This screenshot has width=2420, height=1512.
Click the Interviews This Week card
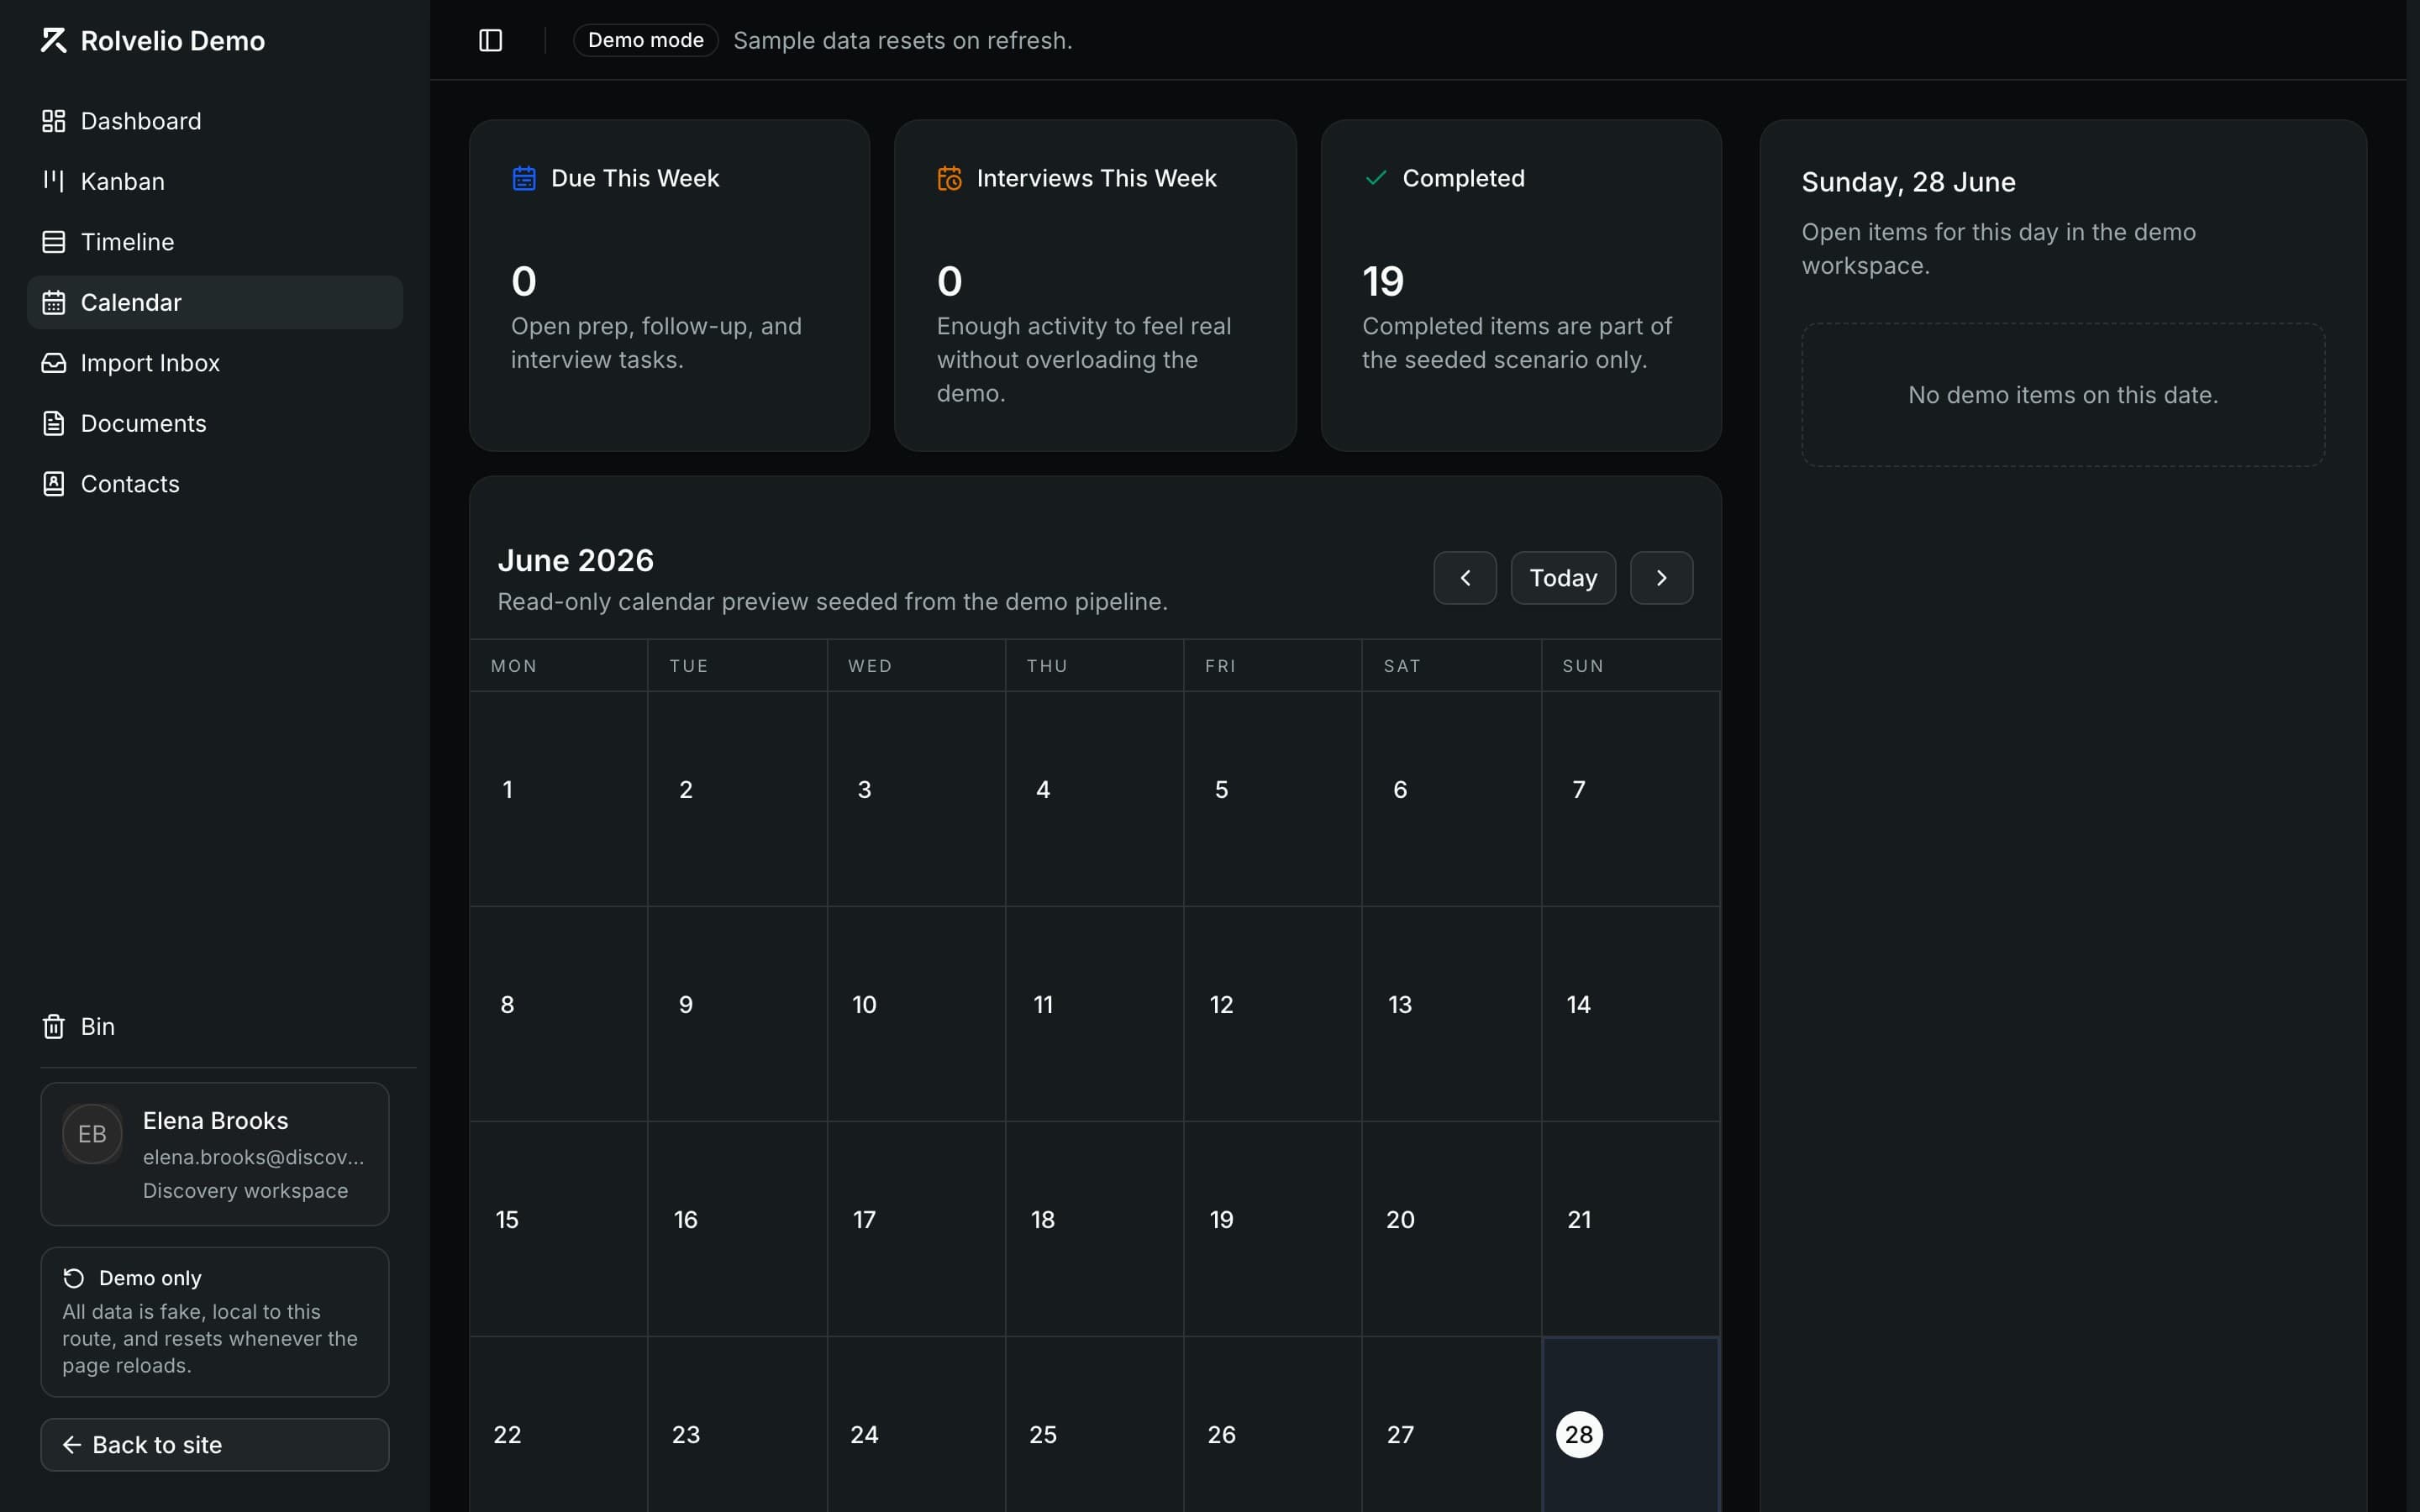click(1095, 285)
